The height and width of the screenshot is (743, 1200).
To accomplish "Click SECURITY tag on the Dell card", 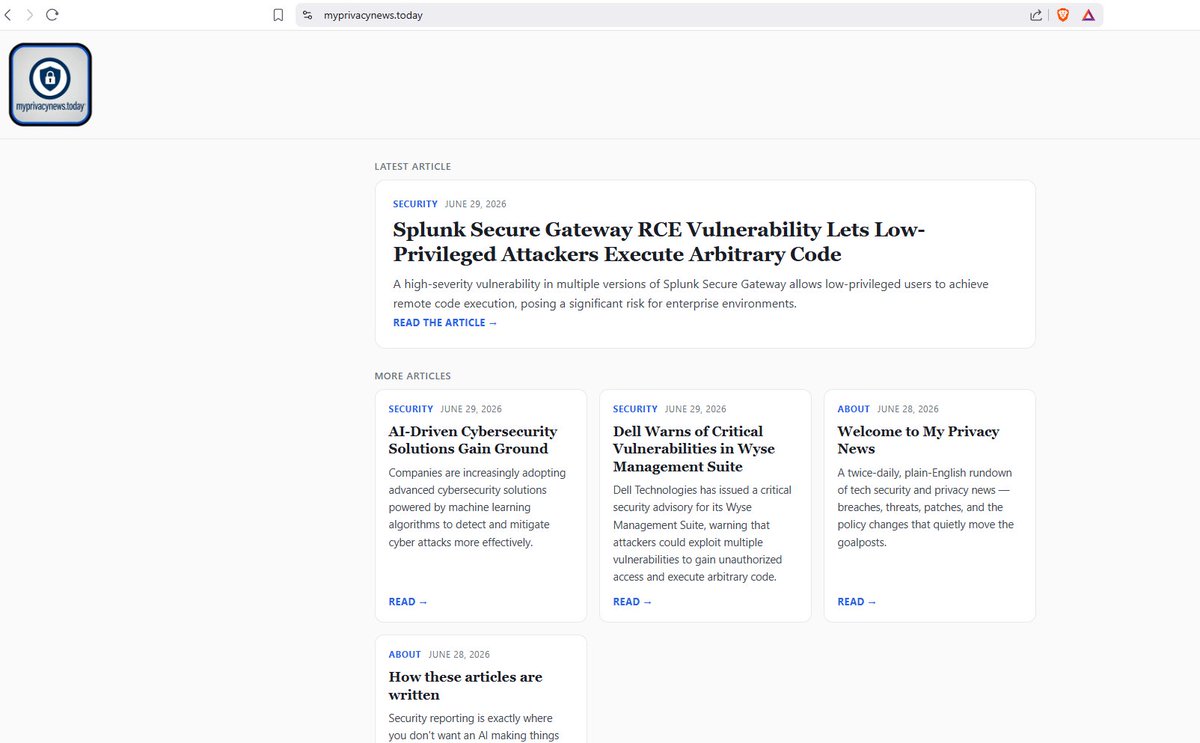I will click(635, 409).
